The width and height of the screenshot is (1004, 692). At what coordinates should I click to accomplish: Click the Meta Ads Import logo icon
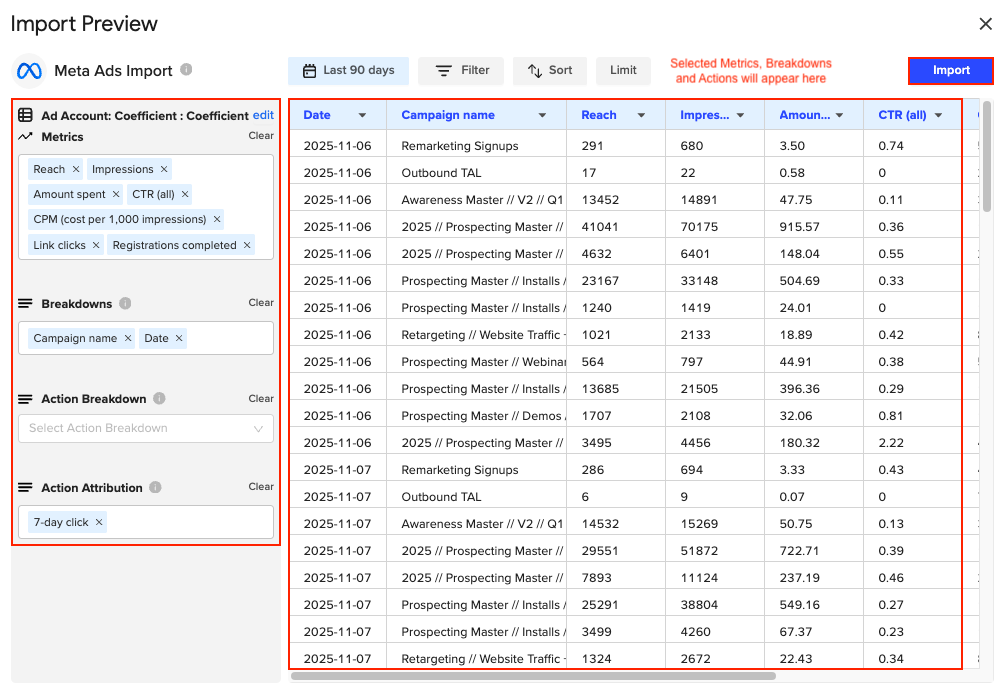click(x=28, y=71)
